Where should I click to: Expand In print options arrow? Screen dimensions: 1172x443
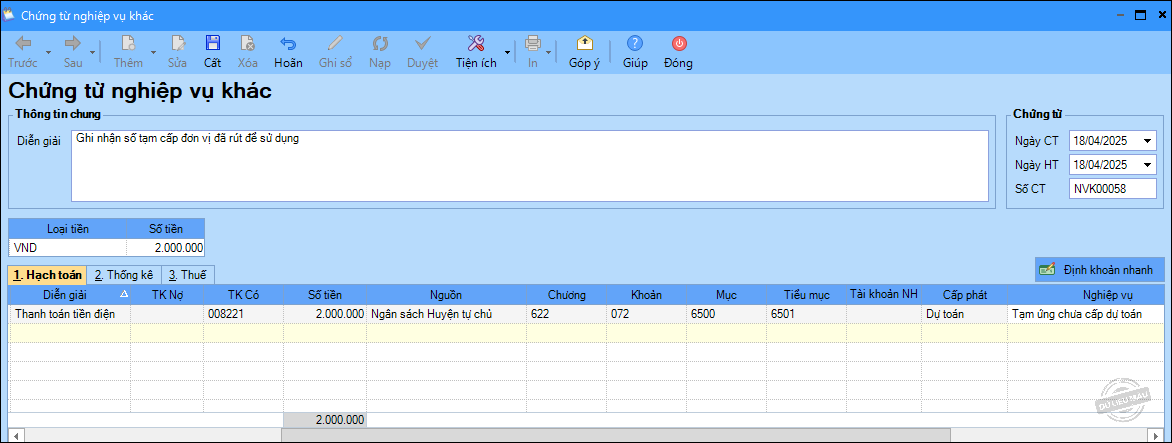click(x=549, y=52)
